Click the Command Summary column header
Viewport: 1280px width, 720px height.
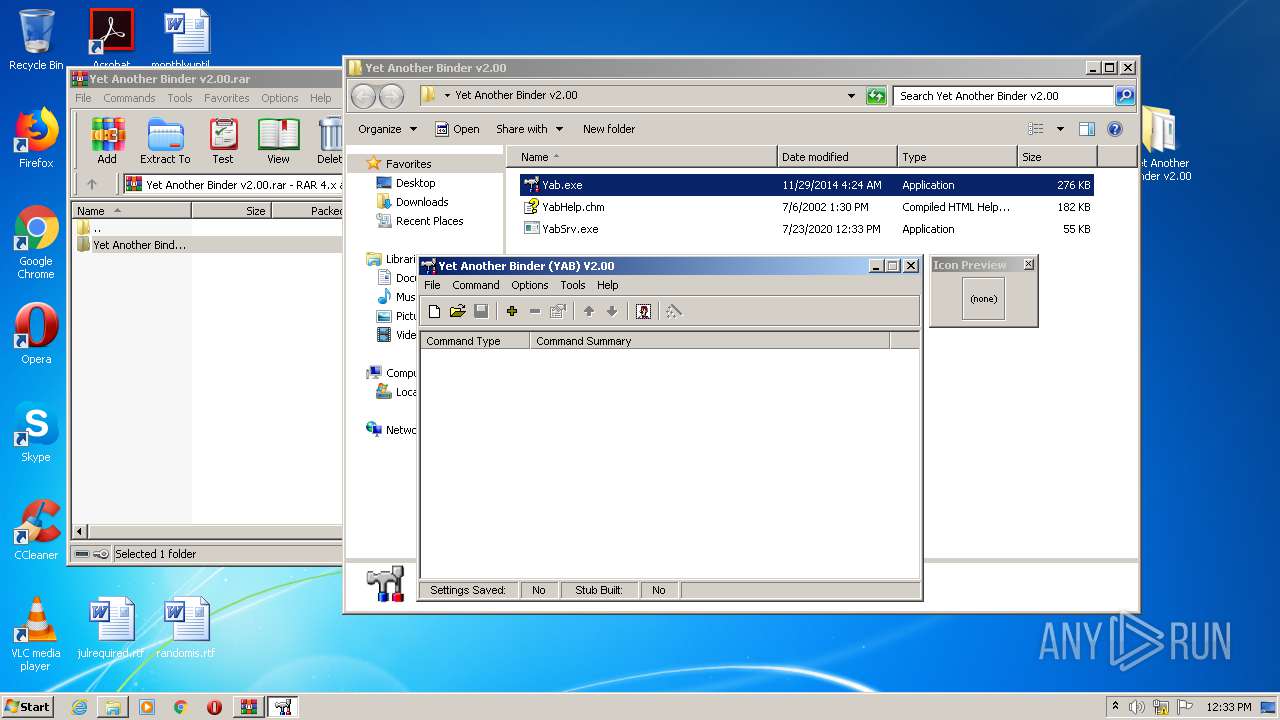709,341
